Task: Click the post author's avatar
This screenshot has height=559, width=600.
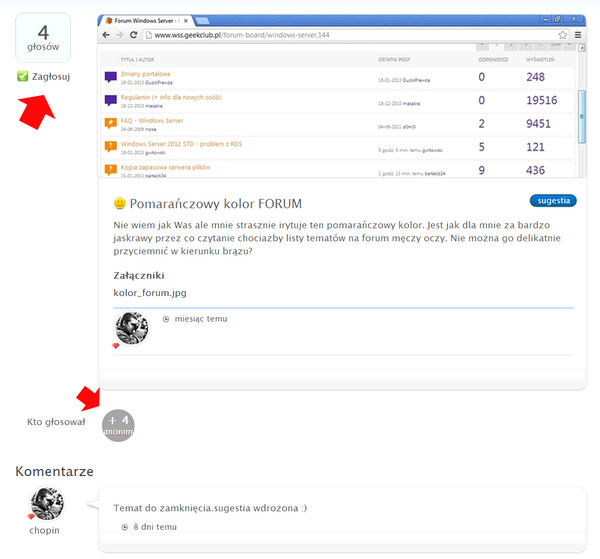Action: coord(132,328)
